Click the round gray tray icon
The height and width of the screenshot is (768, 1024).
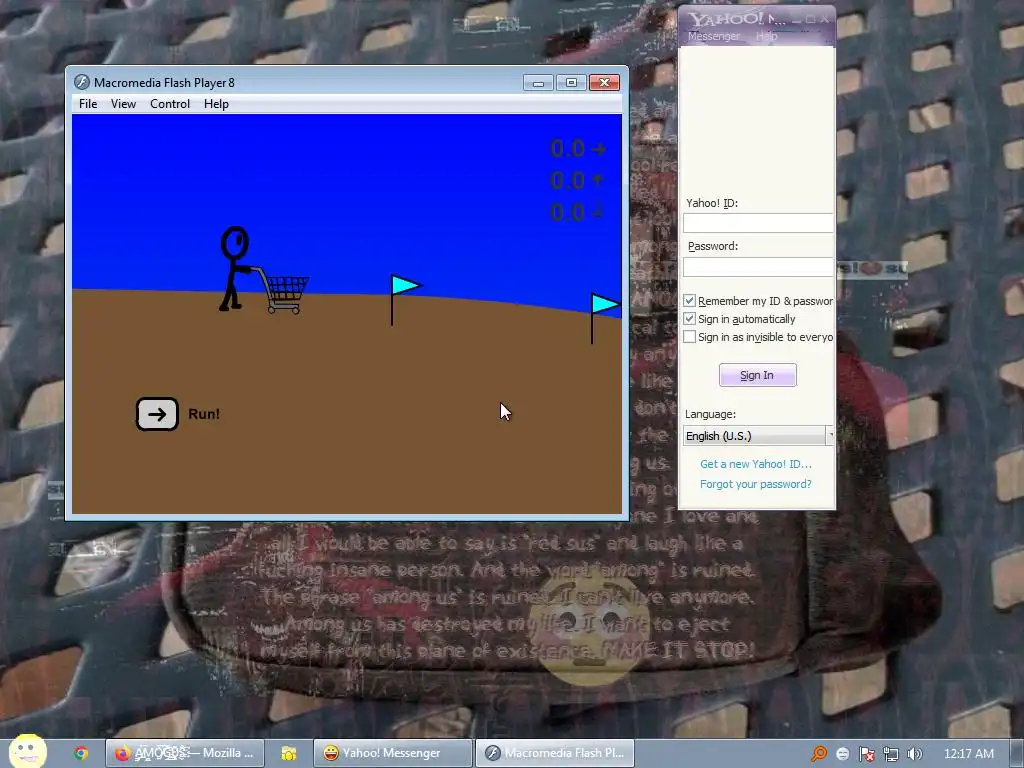[842, 754]
